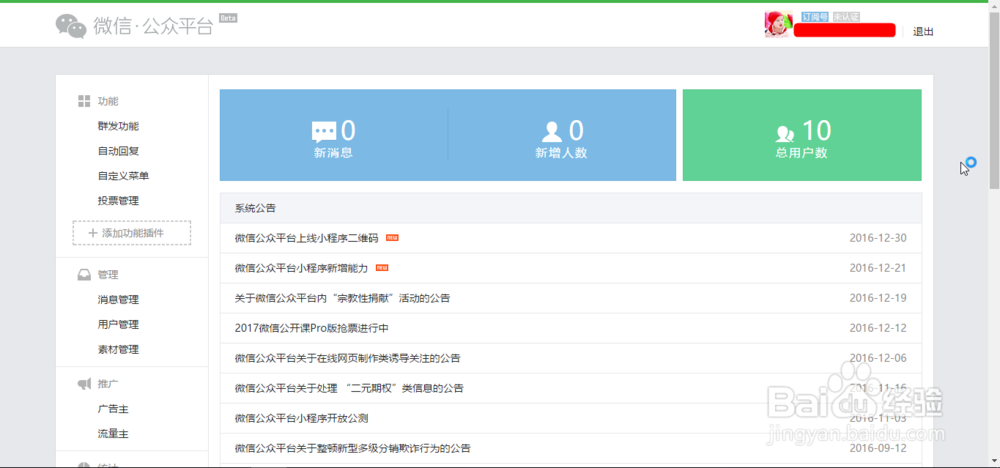Image resolution: width=1000 pixels, height=468 pixels.
Task: Click the user avatar thumbnail
Action: coord(778,24)
